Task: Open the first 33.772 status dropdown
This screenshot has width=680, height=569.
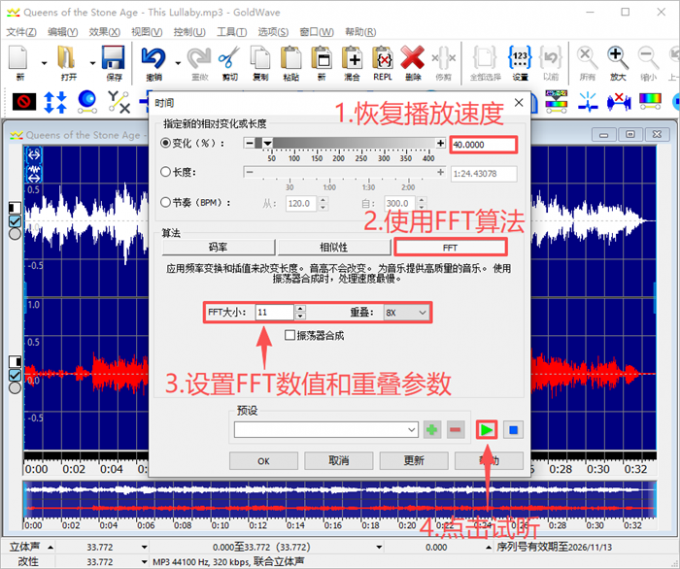Action: point(144,547)
